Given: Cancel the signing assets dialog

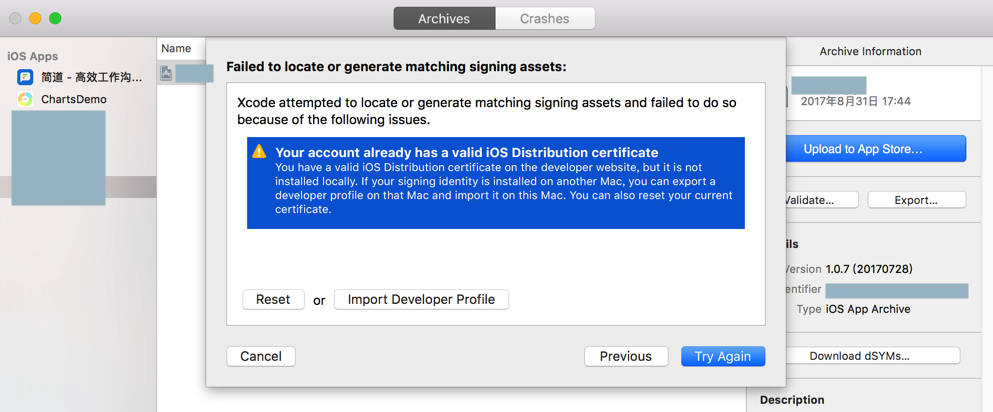Looking at the screenshot, I should coord(261,356).
